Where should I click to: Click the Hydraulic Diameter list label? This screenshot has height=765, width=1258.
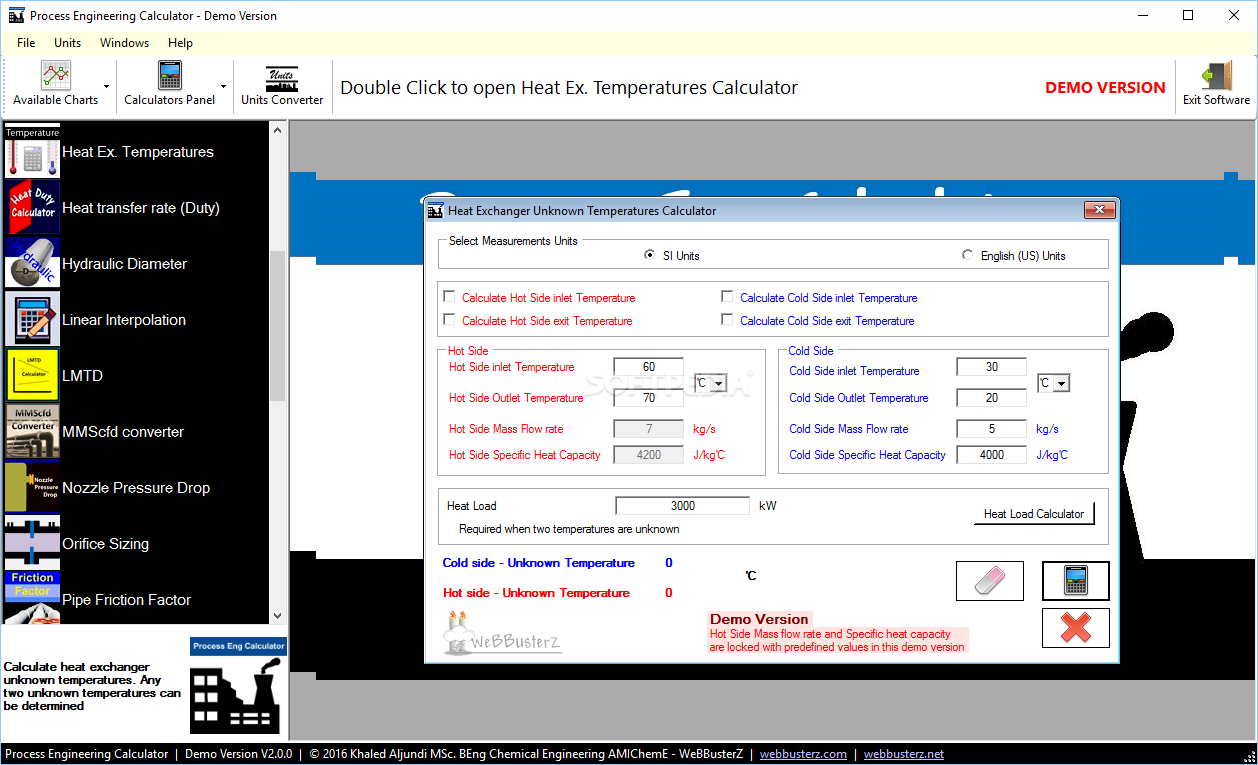pyautogui.click(x=125, y=264)
